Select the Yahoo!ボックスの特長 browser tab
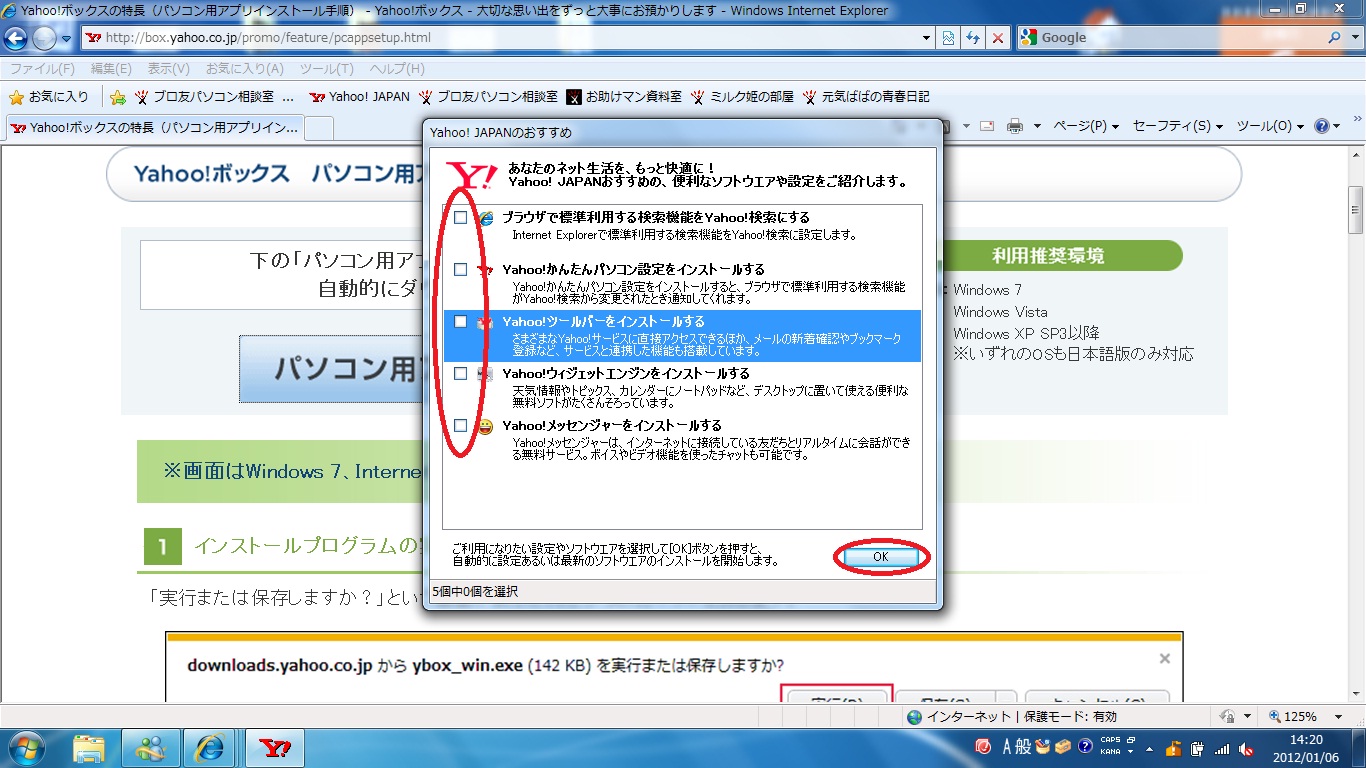This screenshot has width=1366, height=768. pos(154,128)
